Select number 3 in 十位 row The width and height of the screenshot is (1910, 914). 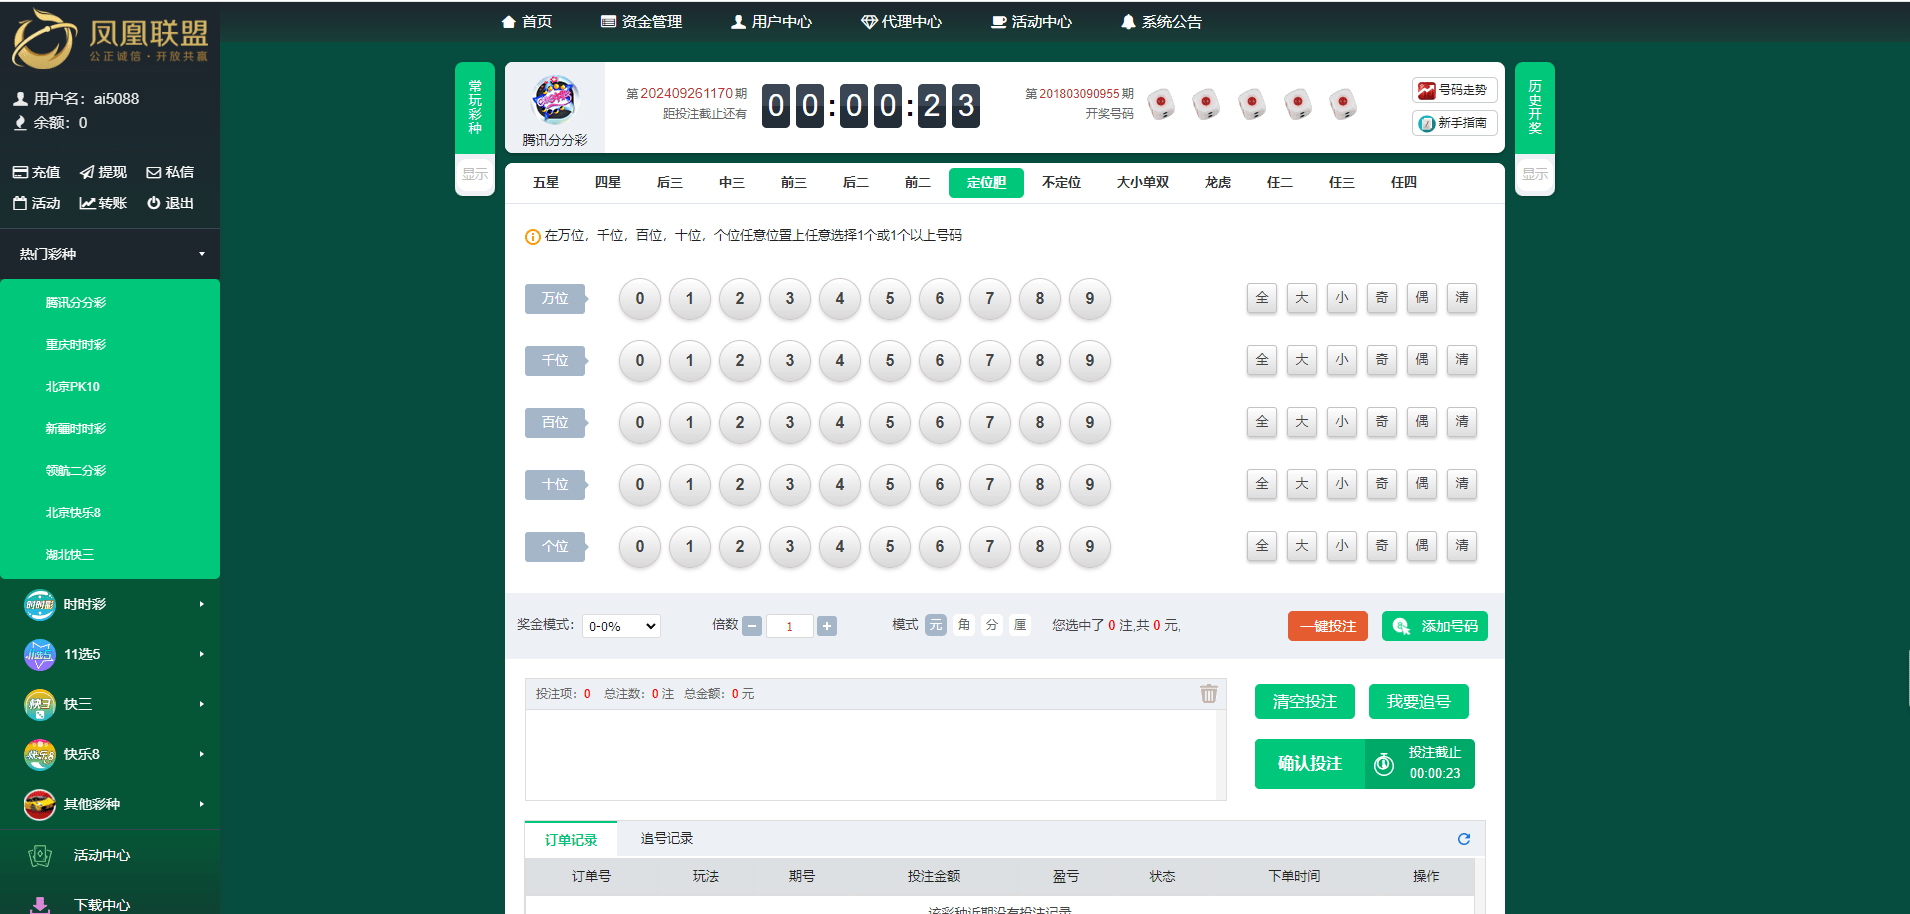(x=790, y=485)
